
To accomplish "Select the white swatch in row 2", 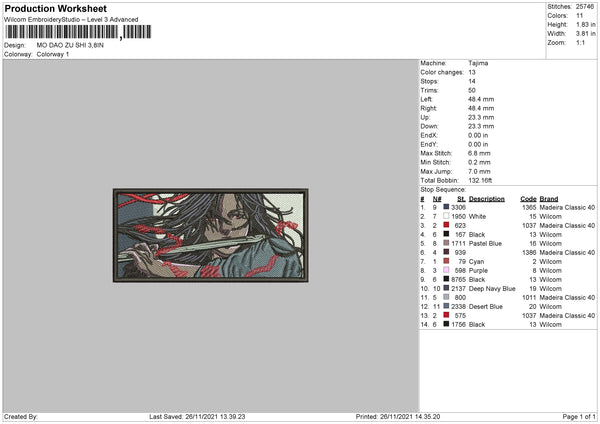I will [x=446, y=216].
